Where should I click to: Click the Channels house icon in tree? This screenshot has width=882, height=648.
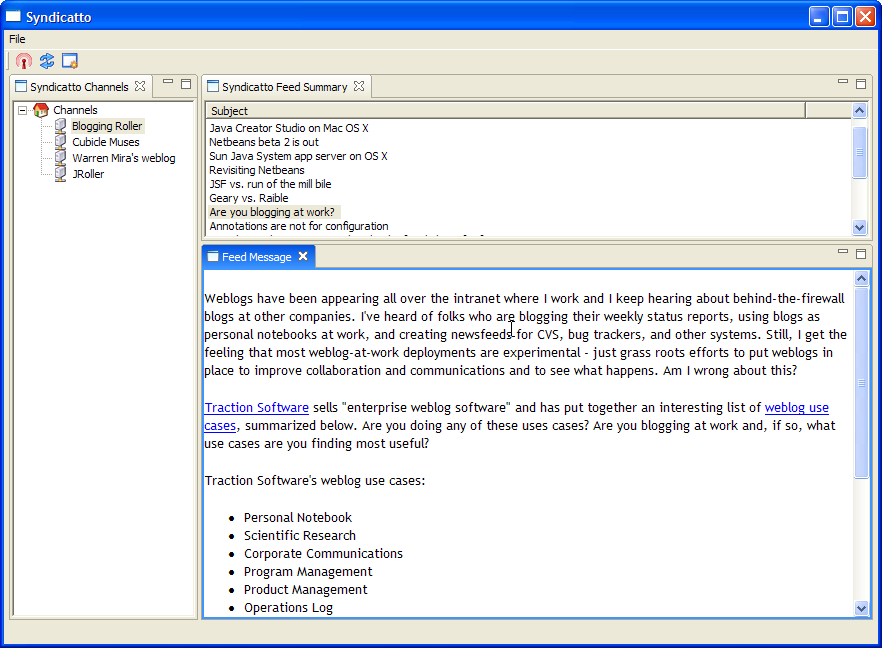(41, 110)
